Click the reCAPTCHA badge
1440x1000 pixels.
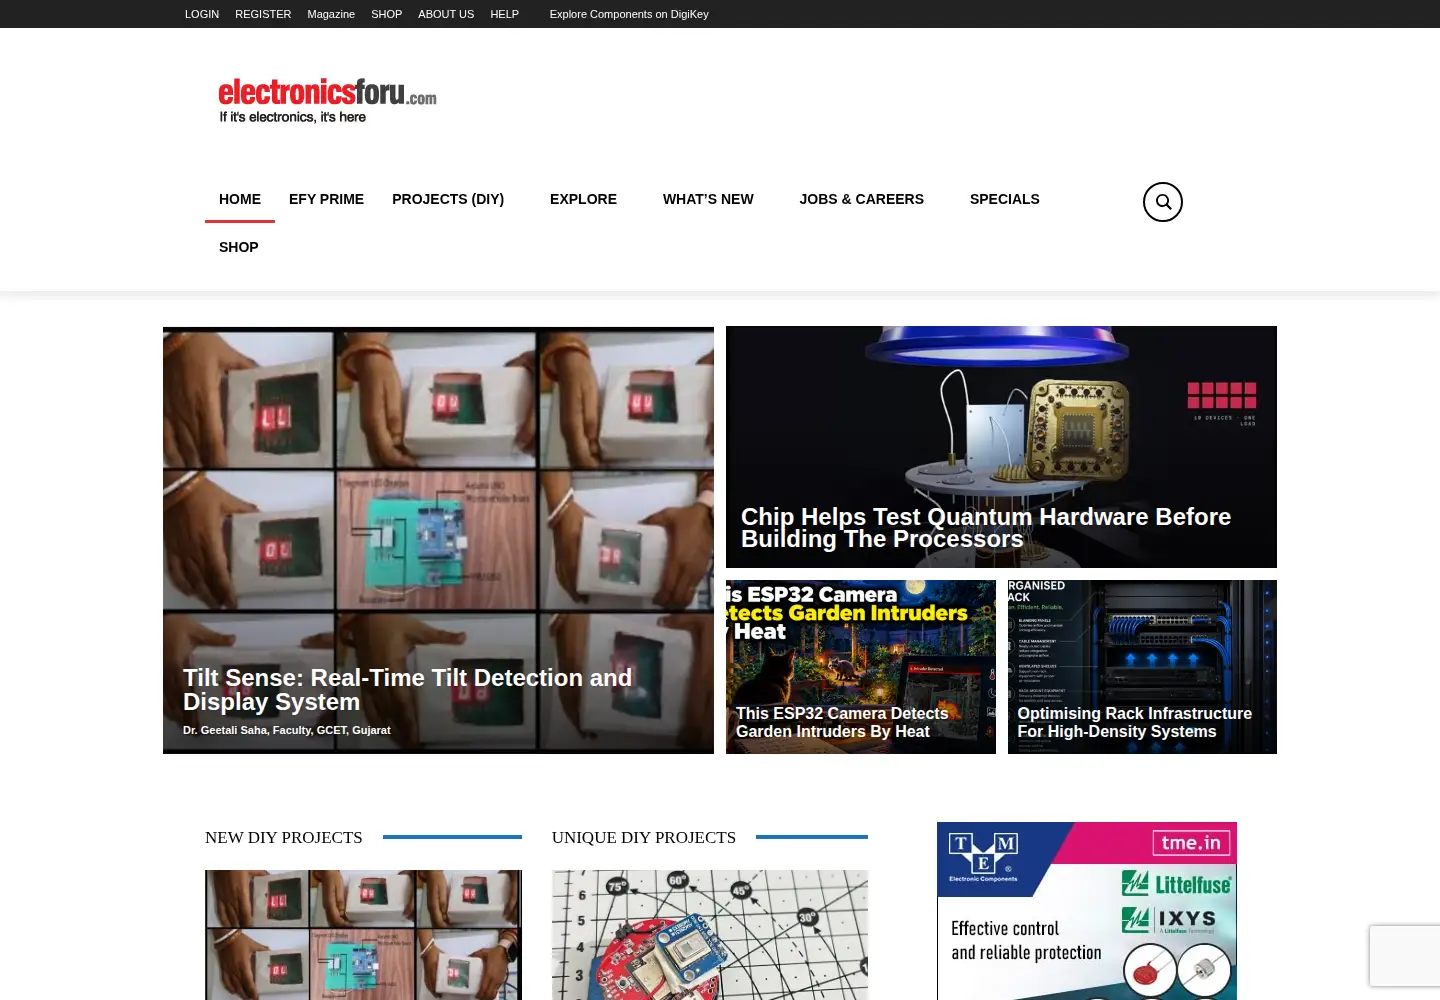1405,957
